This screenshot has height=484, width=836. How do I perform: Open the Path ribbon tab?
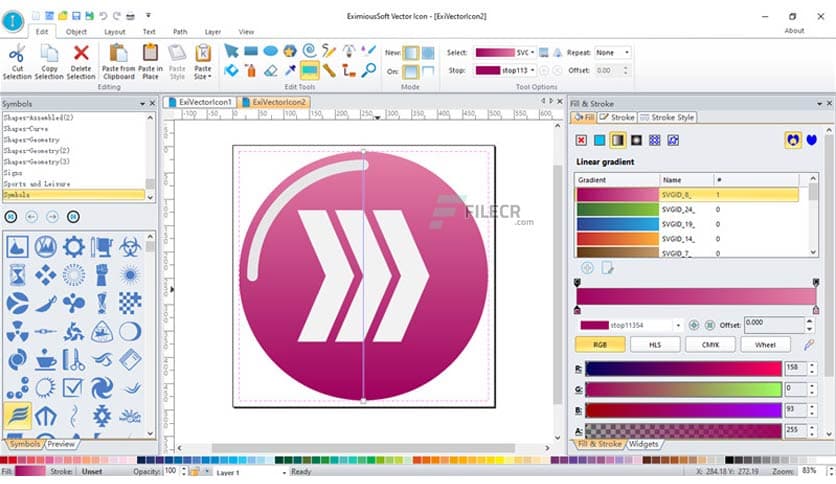click(x=180, y=32)
